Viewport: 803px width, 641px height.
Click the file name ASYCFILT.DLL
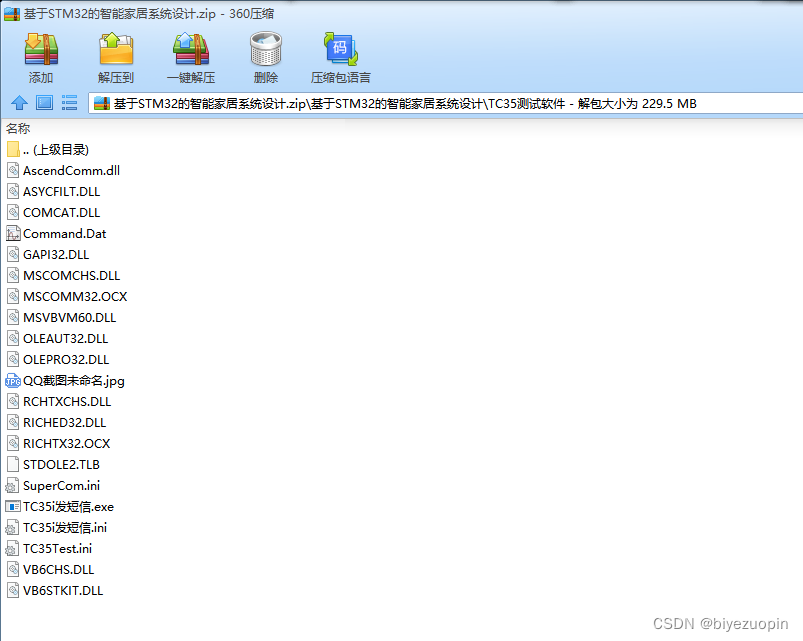[x=61, y=191]
